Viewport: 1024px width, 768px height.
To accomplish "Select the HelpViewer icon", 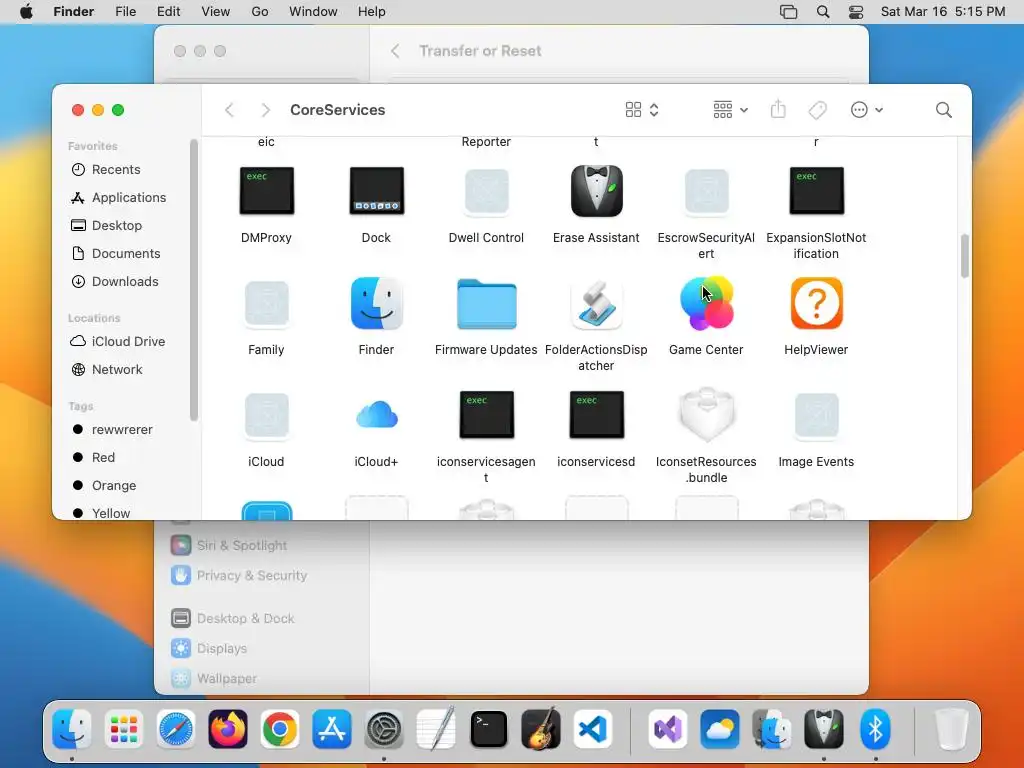I will point(816,303).
